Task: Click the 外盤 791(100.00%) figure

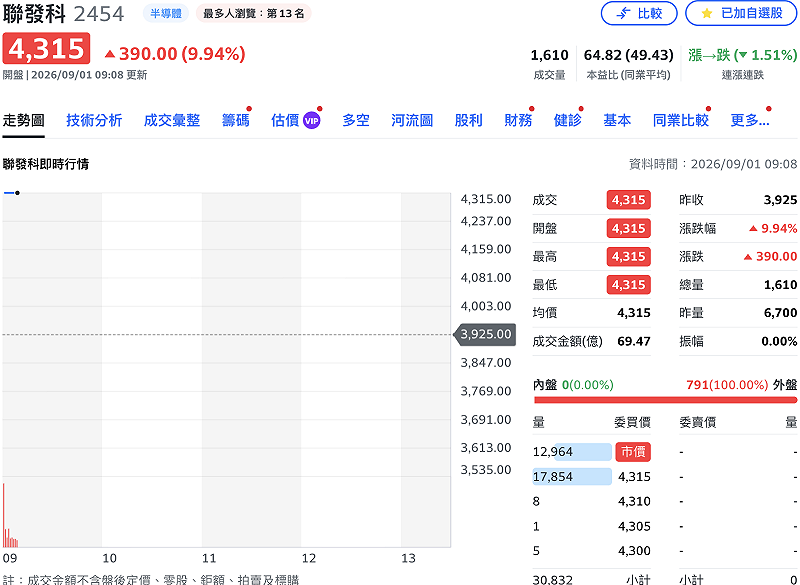Action: click(727, 385)
